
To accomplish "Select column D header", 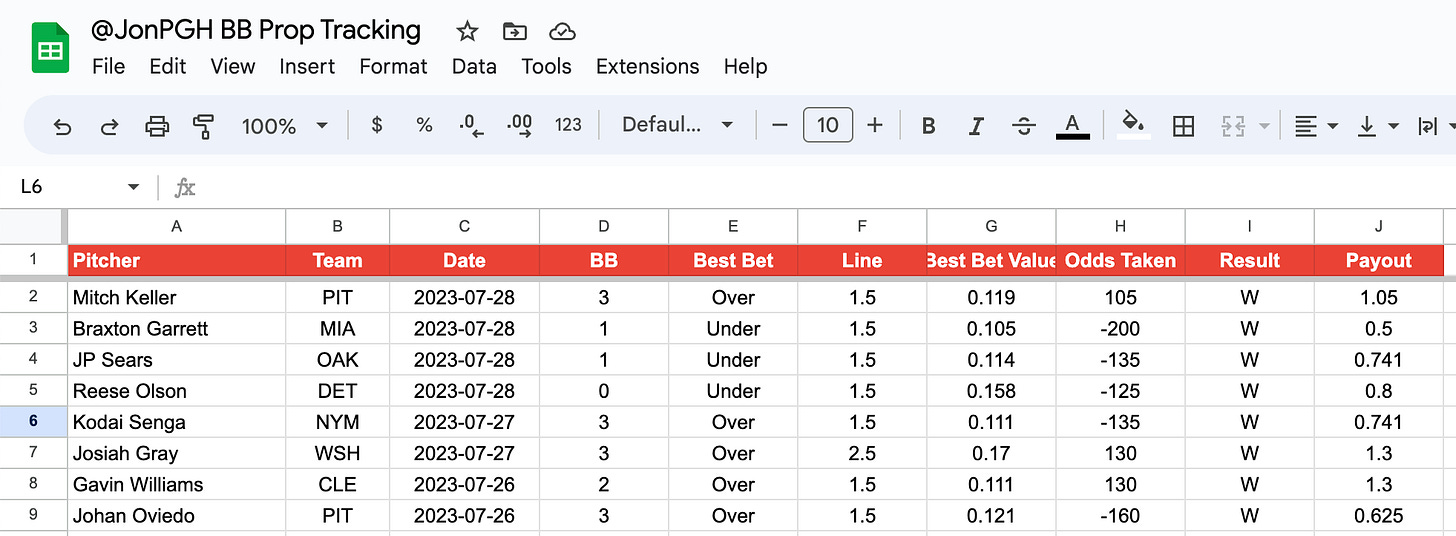I will pos(604,226).
